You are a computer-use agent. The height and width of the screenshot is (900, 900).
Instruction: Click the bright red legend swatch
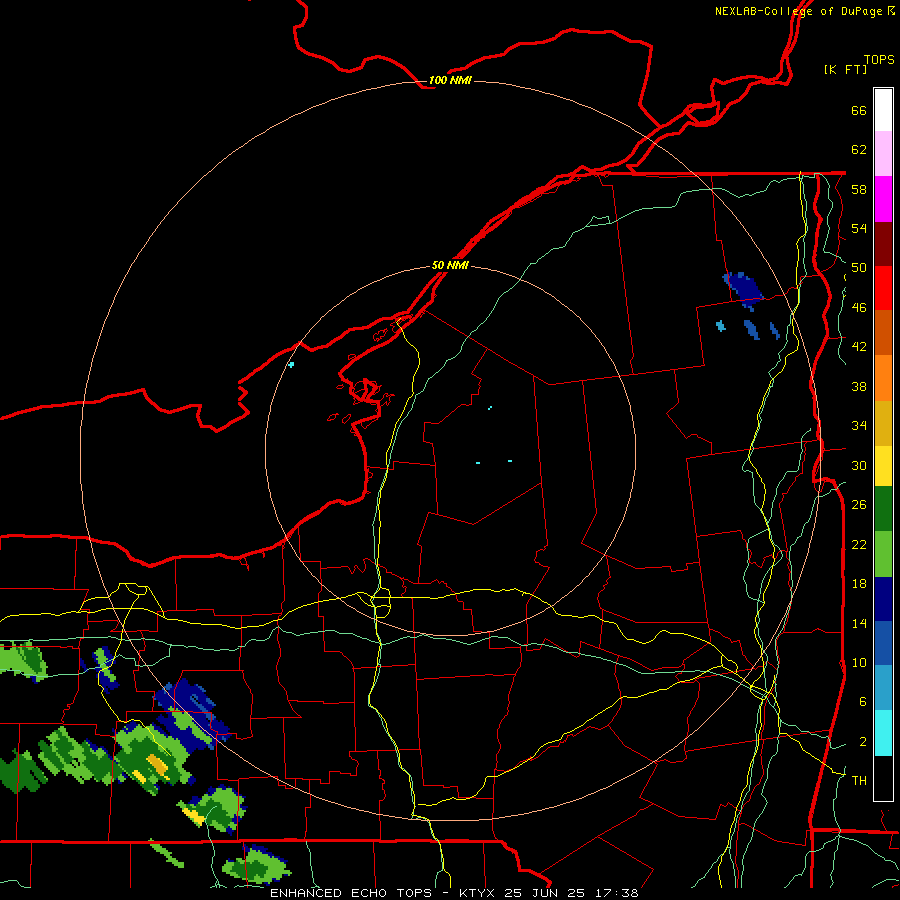click(x=883, y=288)
